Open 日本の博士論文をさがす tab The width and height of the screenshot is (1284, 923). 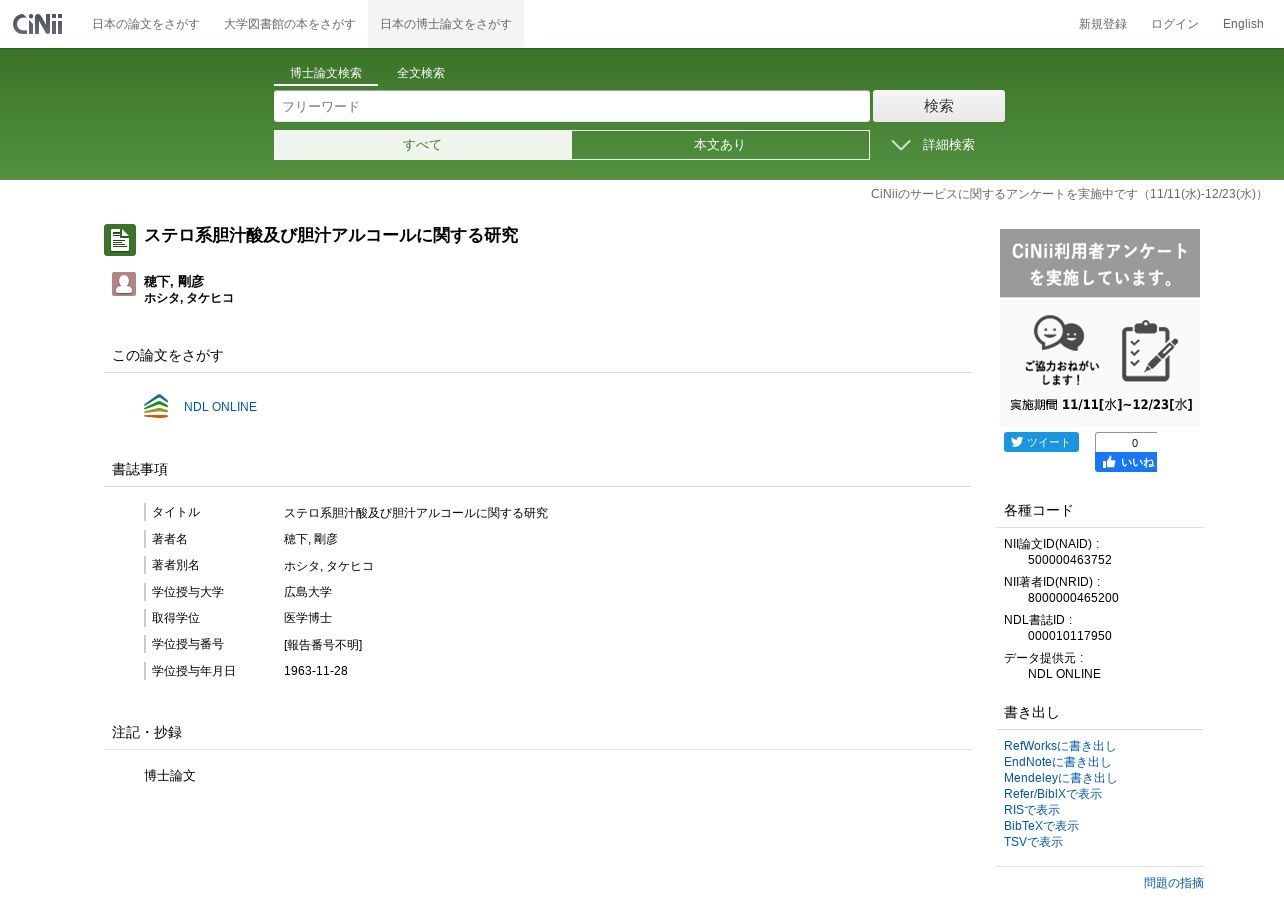[446, 24]
